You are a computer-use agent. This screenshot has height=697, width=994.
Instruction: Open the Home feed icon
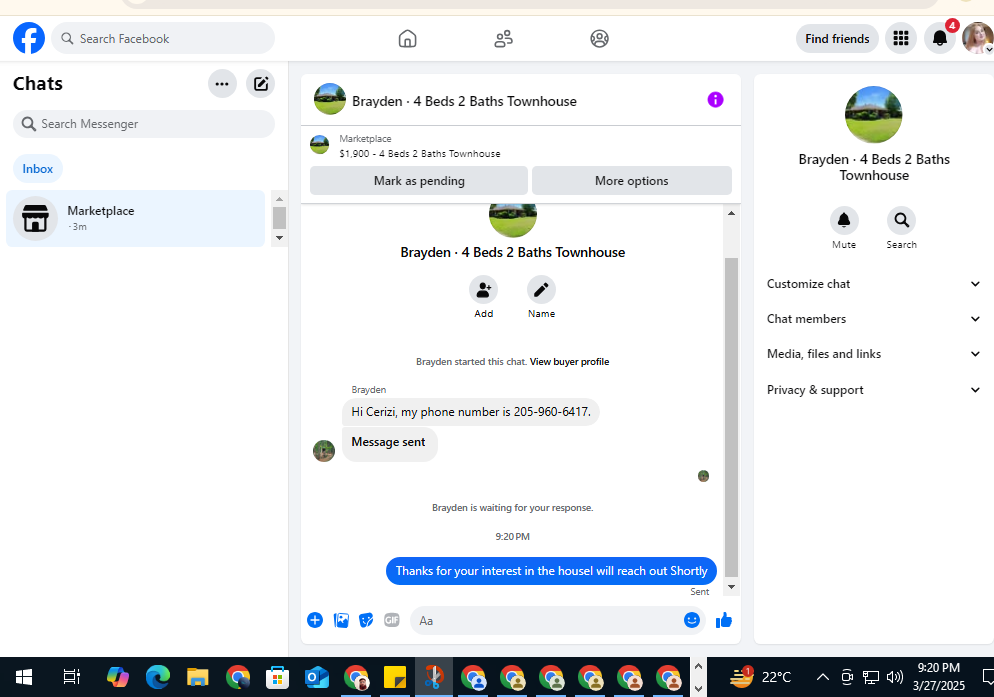[x=407, y=39]
